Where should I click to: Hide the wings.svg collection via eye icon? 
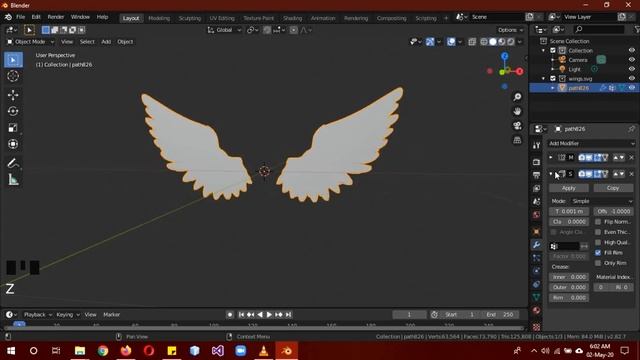pos(631,79)
